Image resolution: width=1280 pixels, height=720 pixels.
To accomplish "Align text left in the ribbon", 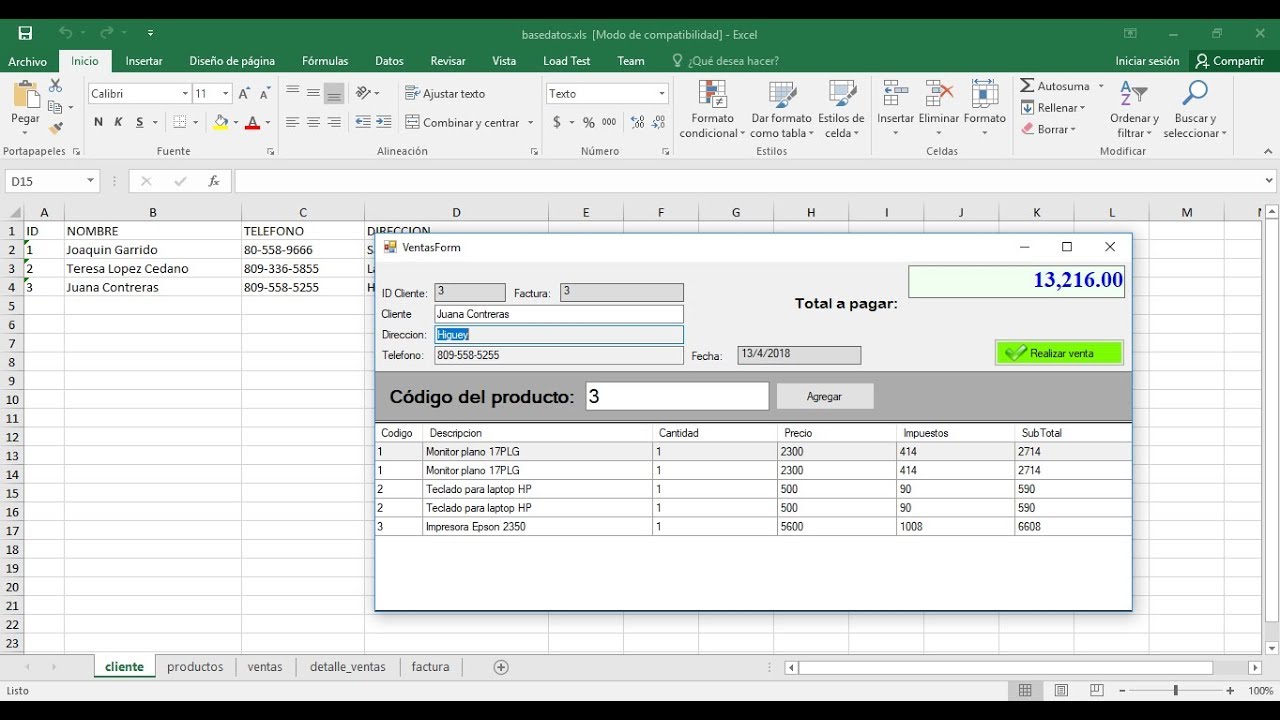I will (292, 122).
